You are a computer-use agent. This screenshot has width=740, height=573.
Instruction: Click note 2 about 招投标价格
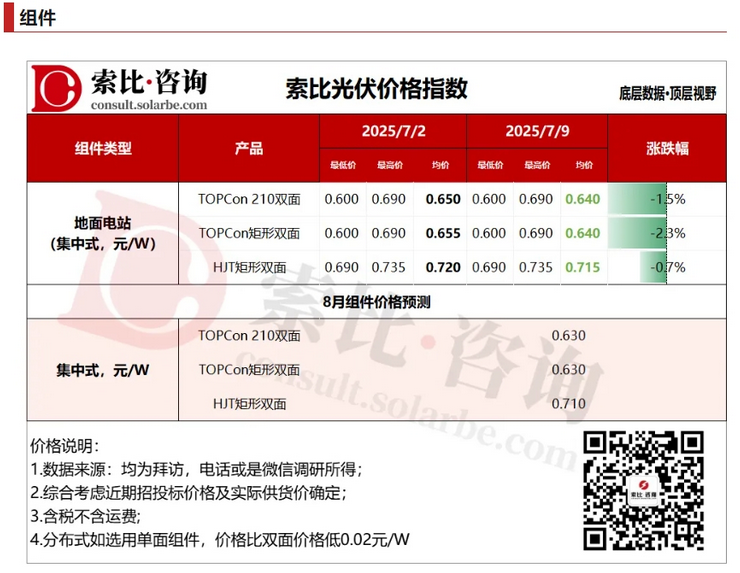tap(189, 493)
